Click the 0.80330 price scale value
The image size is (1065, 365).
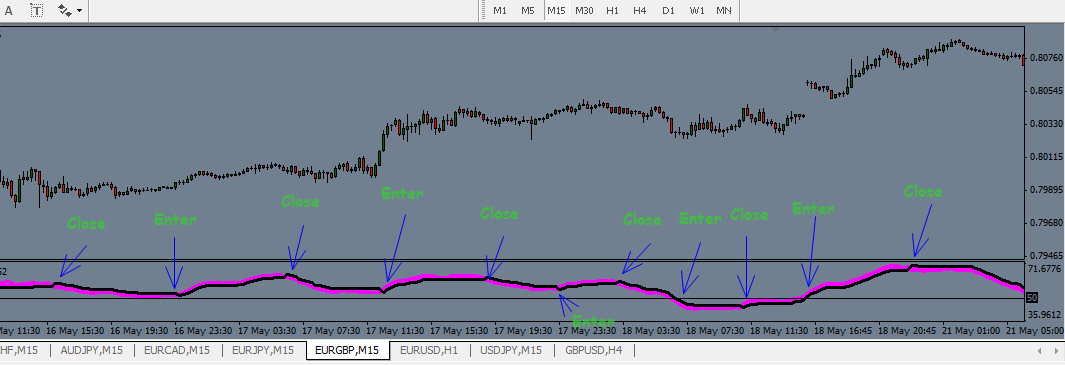click(x=1046, y=123)
